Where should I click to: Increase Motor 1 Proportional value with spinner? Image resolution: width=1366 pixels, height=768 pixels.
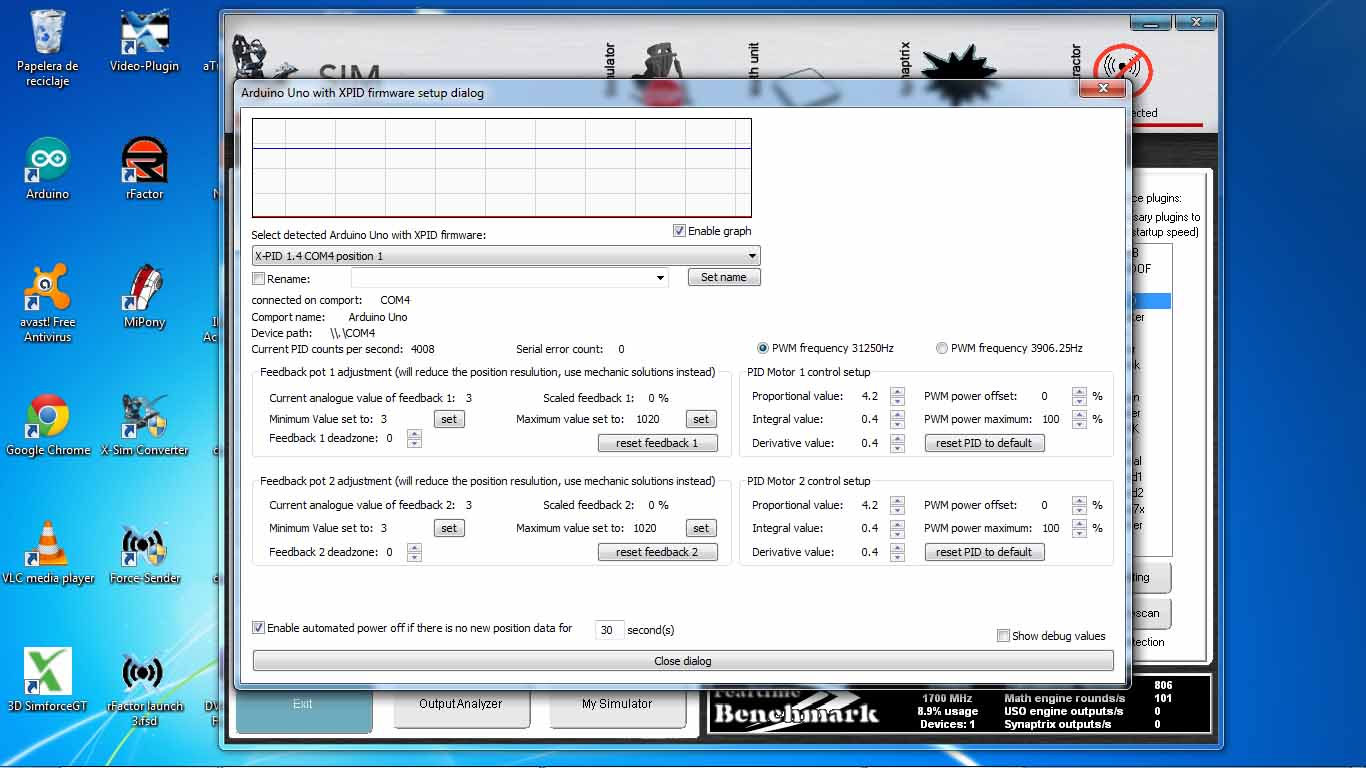(897, 392)
